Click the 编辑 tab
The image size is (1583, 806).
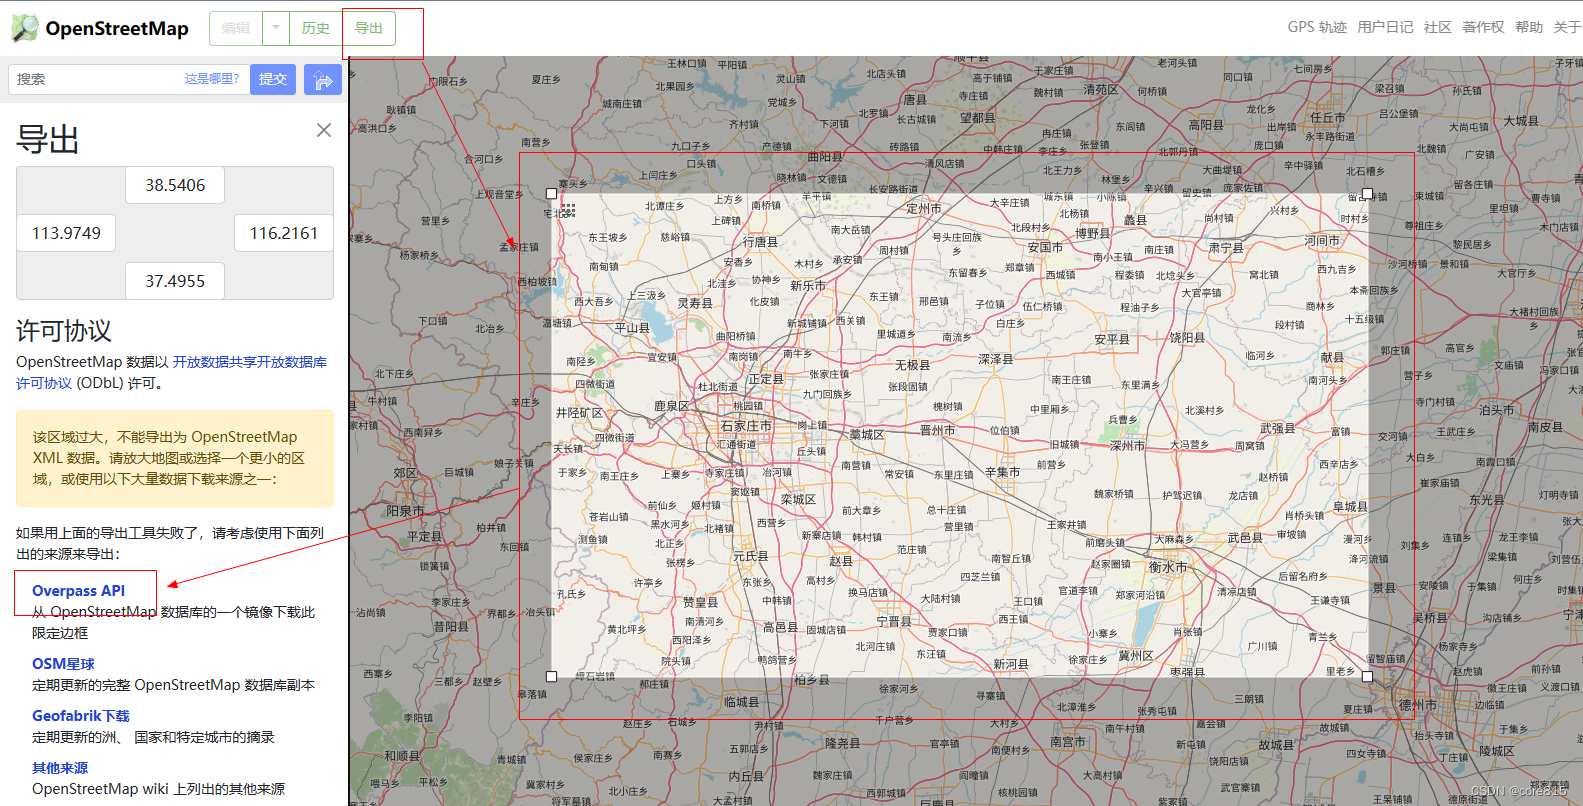(236, 28)
